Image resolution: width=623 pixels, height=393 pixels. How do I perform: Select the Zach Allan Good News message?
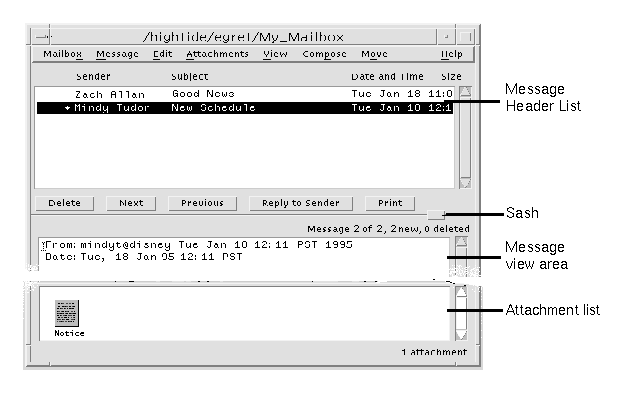[245, 94]
